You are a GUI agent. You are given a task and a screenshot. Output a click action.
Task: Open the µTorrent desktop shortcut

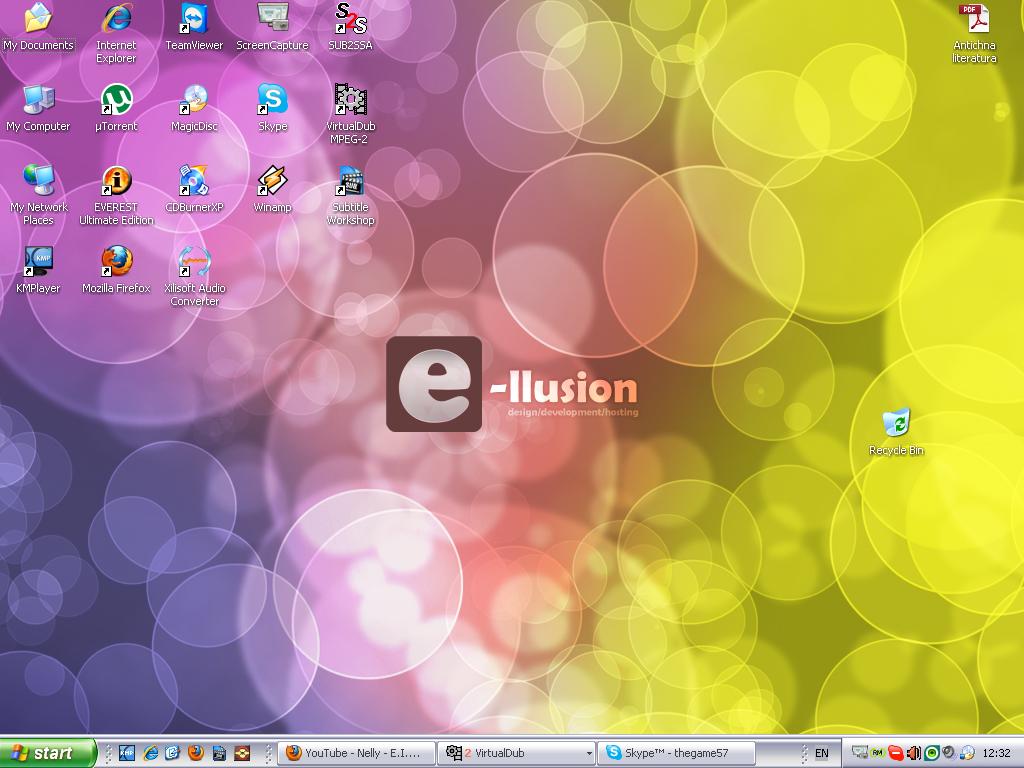click(116, 100)
